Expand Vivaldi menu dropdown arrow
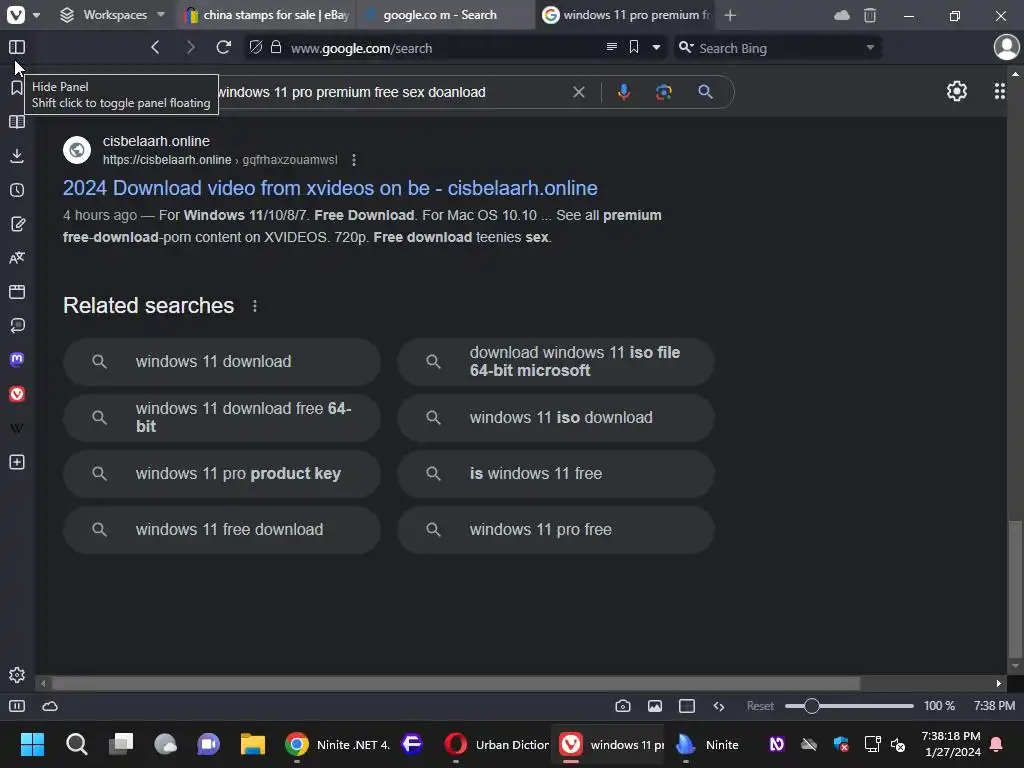The height and width of the screenshot is (768, 1024). tap(37, 14)
